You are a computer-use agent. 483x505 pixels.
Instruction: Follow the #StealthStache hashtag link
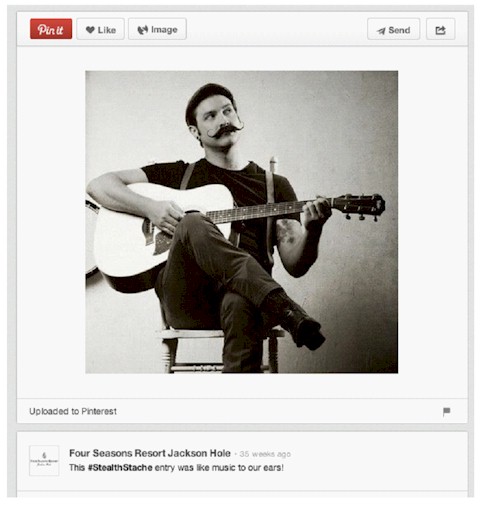click(120, 468)
